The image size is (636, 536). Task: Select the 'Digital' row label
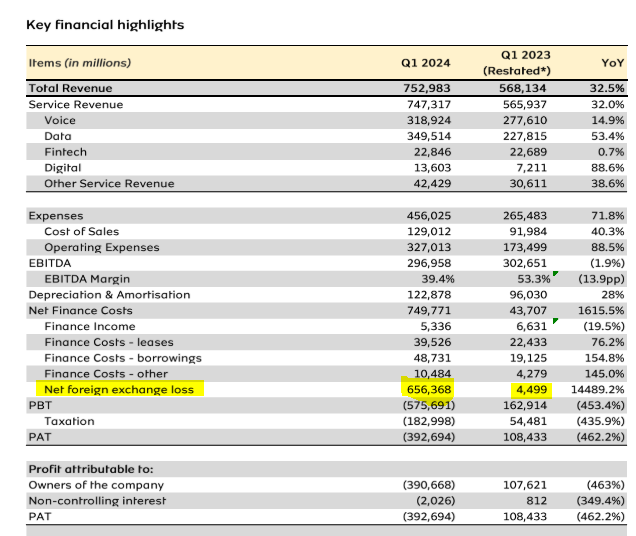63,168
